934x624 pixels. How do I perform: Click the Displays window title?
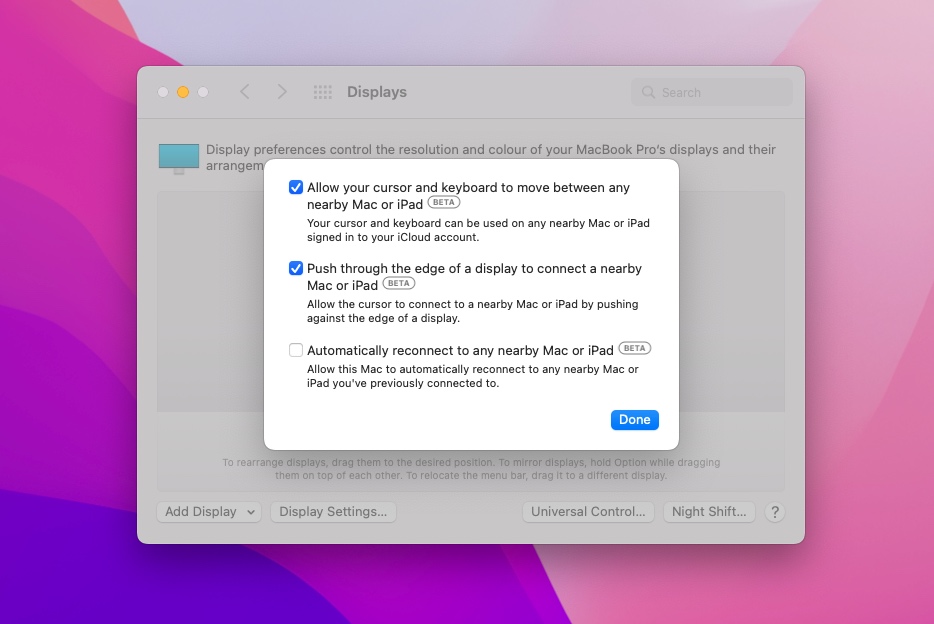coord(377,92)
